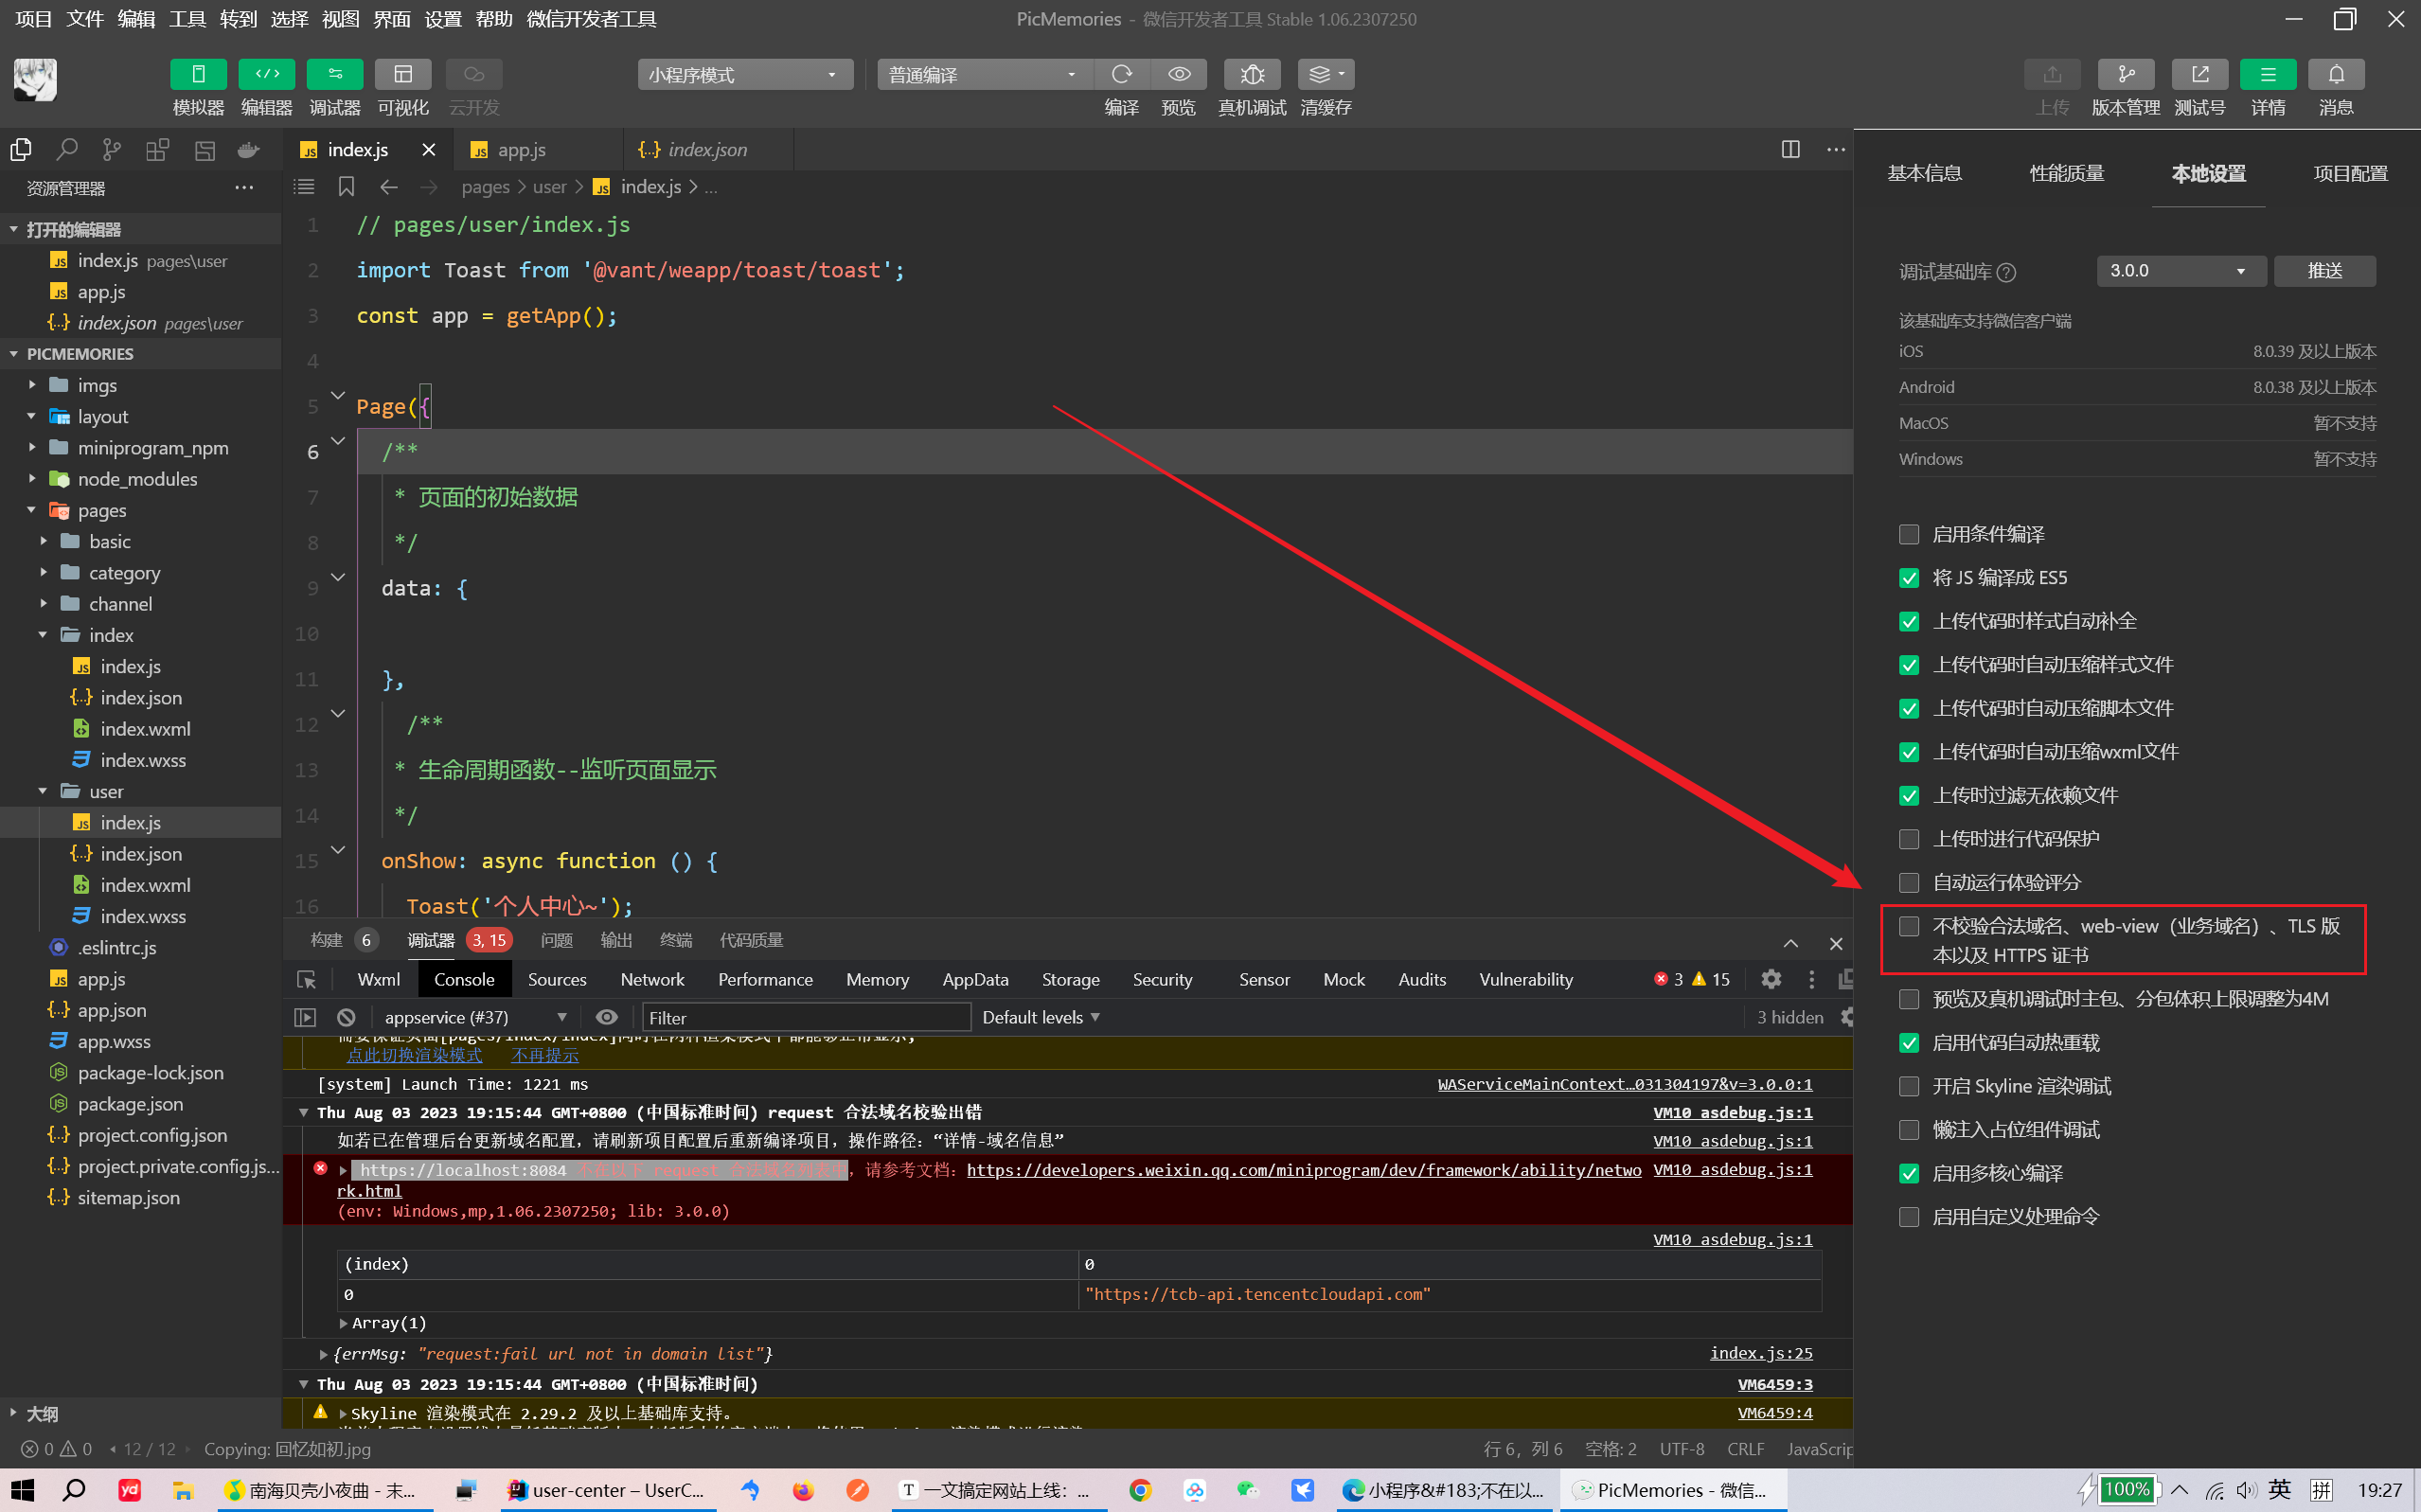Open the index.js:25 source link
The image size is (2421, 1512).
tap(1761, 1353)
